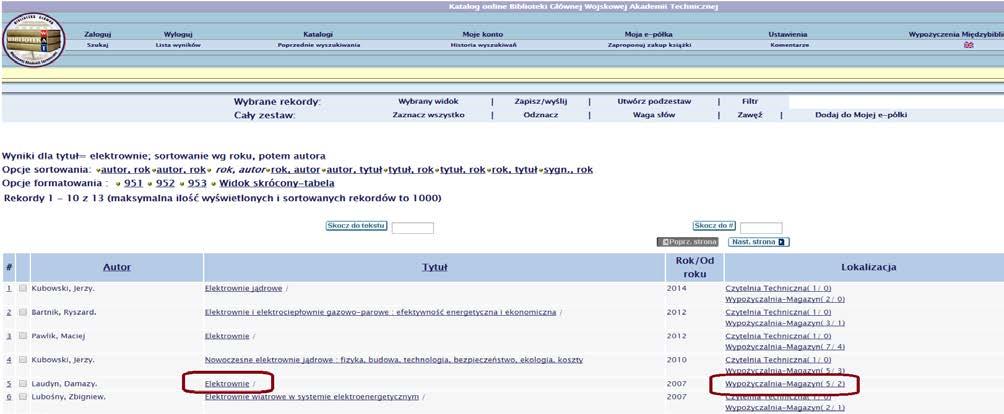
Task: Toggle the checkbox for Laudyn, Damazy
Action: pos(23,384)
